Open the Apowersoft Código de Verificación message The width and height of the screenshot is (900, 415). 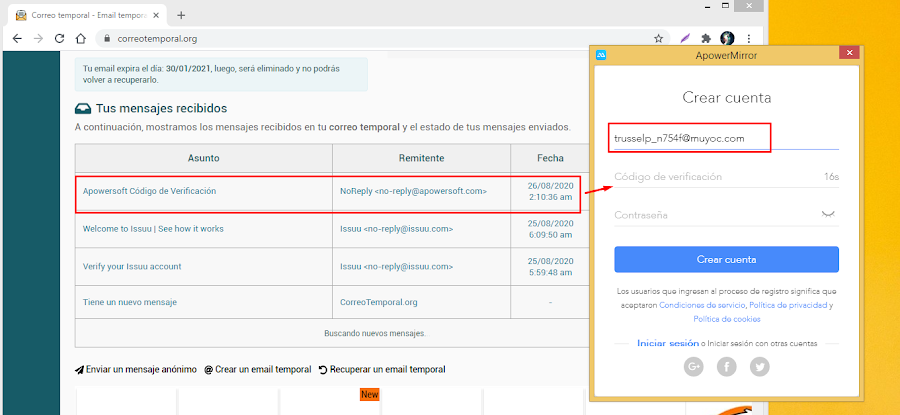pyautogui.click(x=149, y=191)
